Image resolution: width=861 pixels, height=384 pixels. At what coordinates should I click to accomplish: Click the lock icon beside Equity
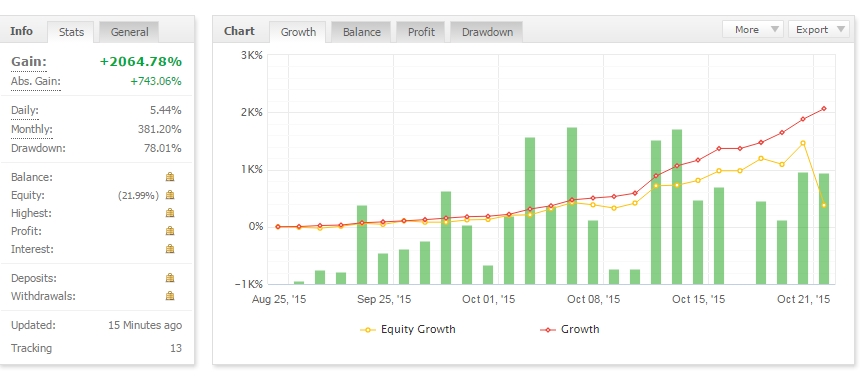tap(170, 195)
